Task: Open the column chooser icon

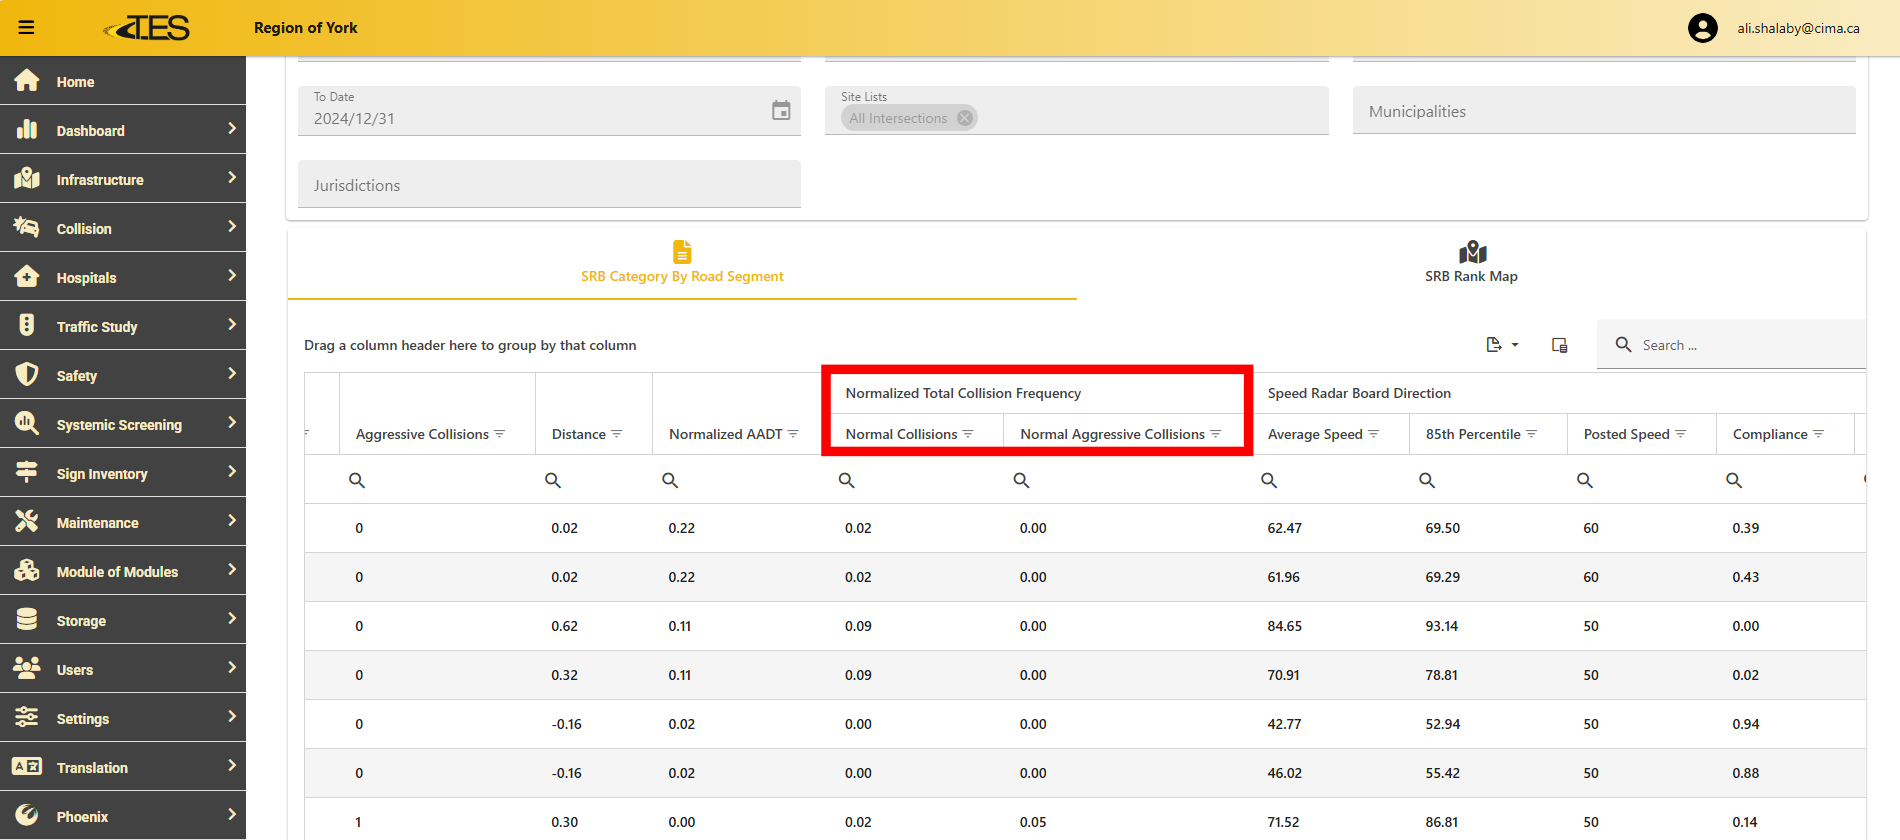Action: (1559, 345)
